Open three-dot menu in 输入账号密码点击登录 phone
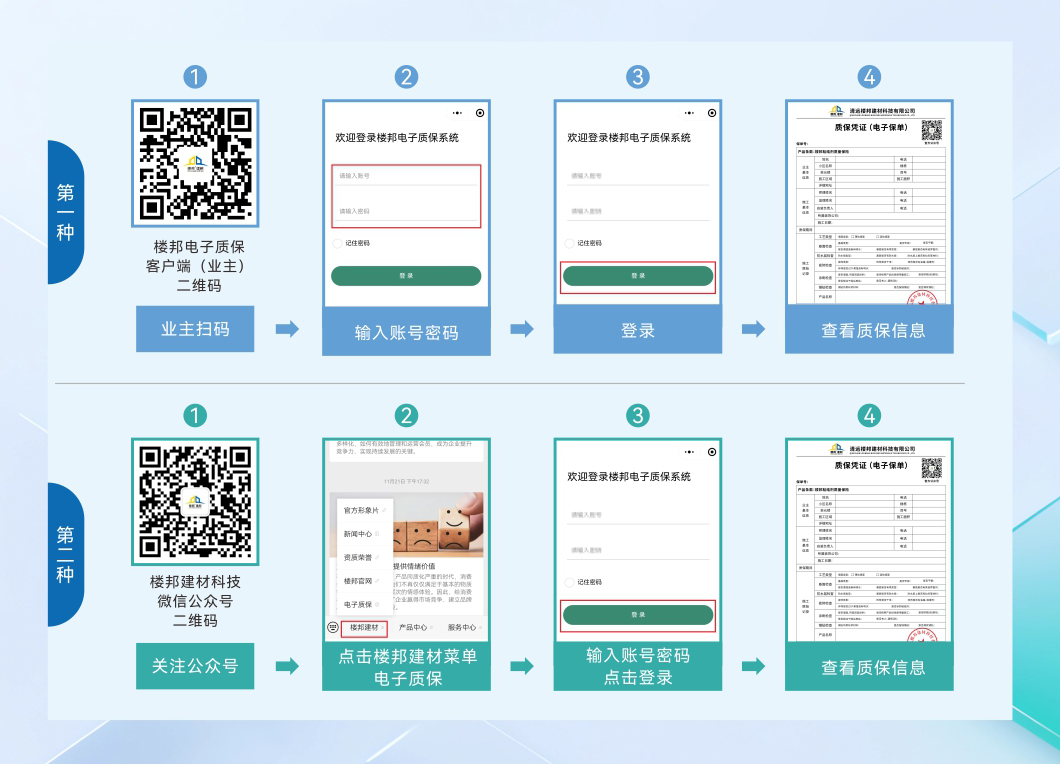Viewport: 1060px width, 764px height. click(690, 452)
